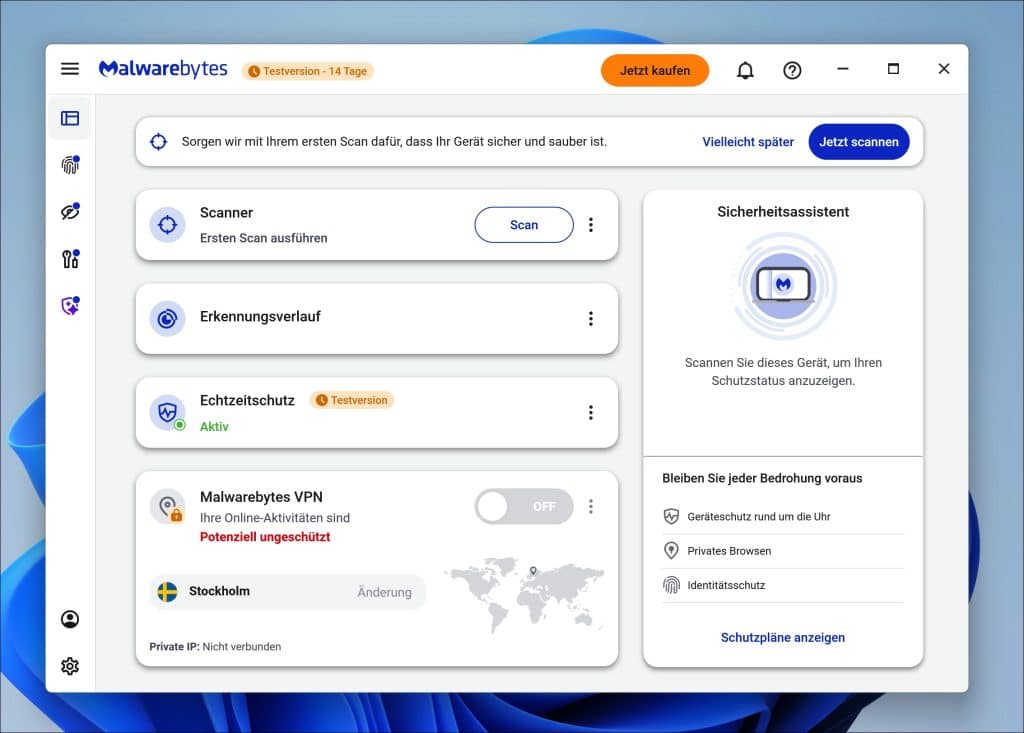Open the Echtzeitschutz options menu
The image size is (1024, 733).
[x=591, y=412]
